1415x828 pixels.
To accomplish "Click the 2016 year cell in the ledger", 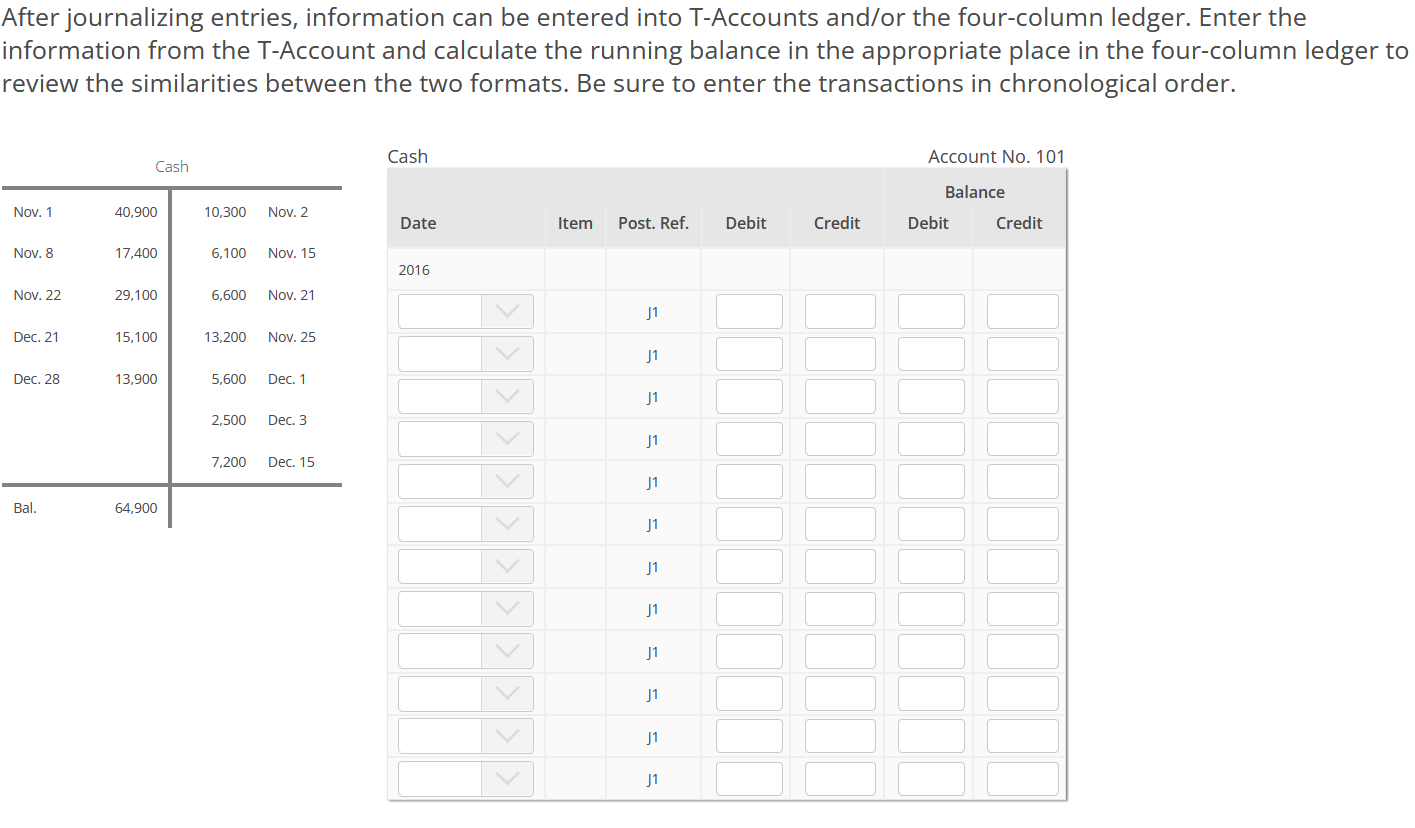I will click(414, 270).
